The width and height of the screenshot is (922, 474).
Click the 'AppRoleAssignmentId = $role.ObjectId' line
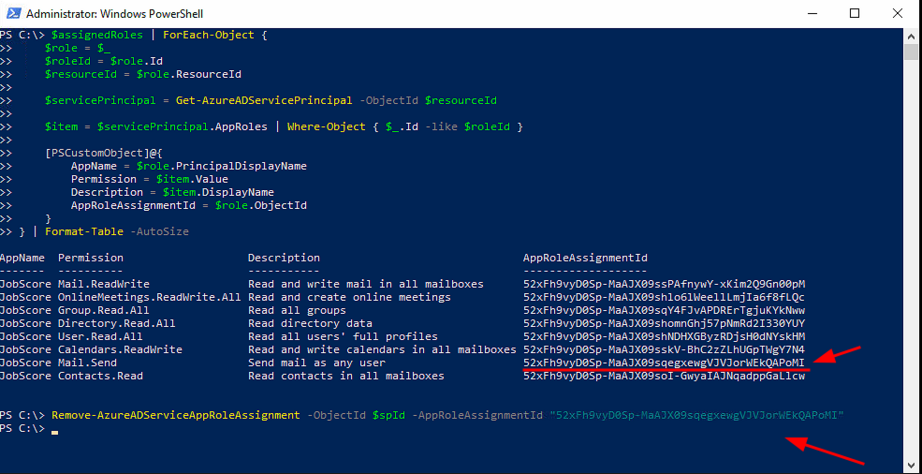189,205
